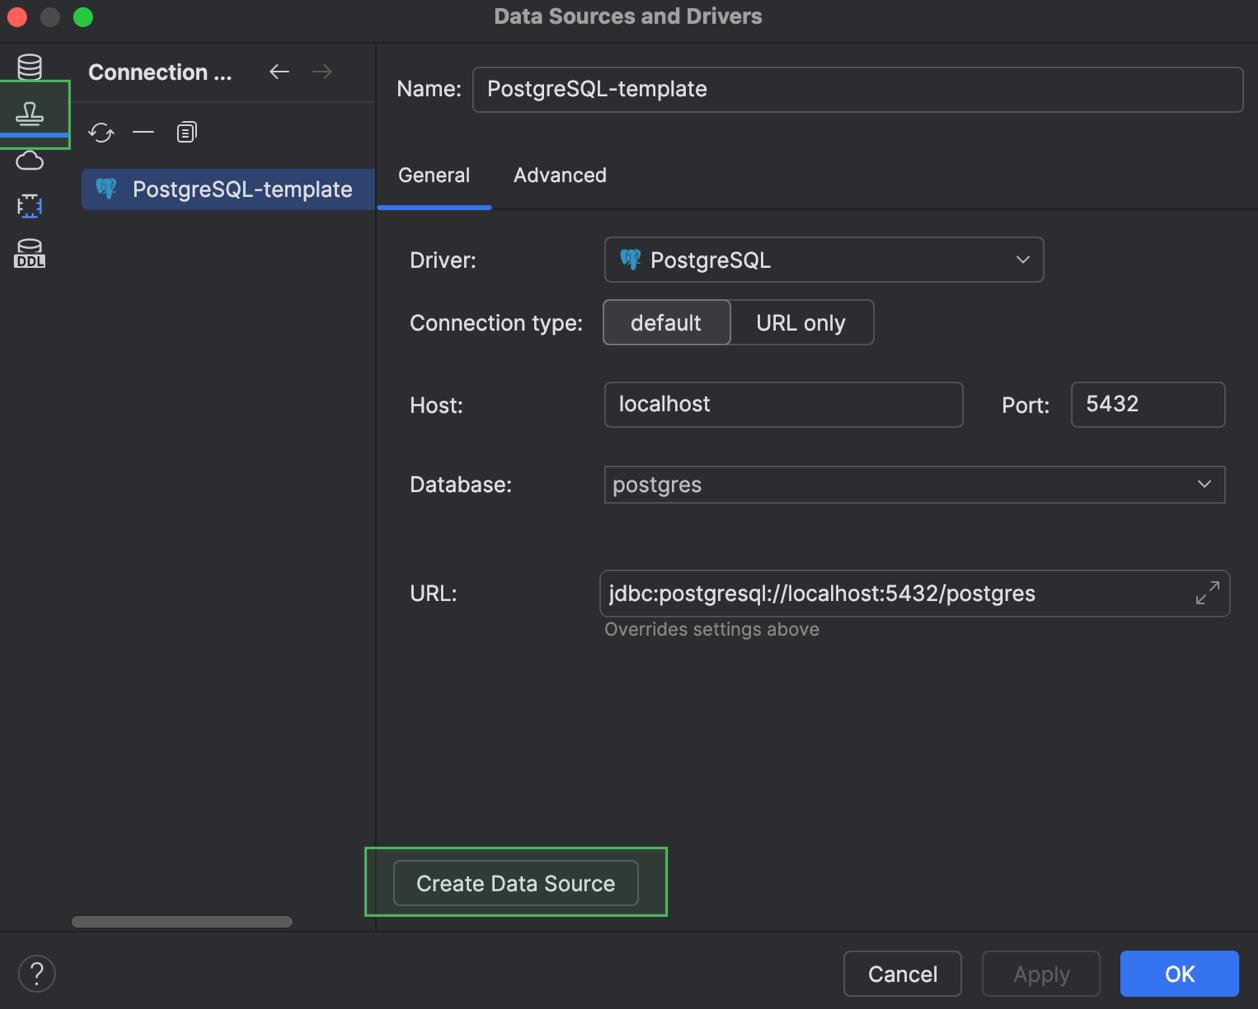This screenshot has width=1258, height=1009.
Task: Remove the selected template with minus icon
Action: pyautogui.click(x=143, y=132)
